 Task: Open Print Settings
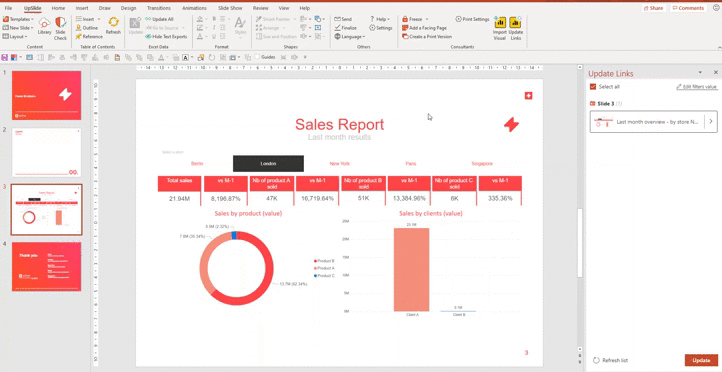pyautogui.click(x=472, y=19)
